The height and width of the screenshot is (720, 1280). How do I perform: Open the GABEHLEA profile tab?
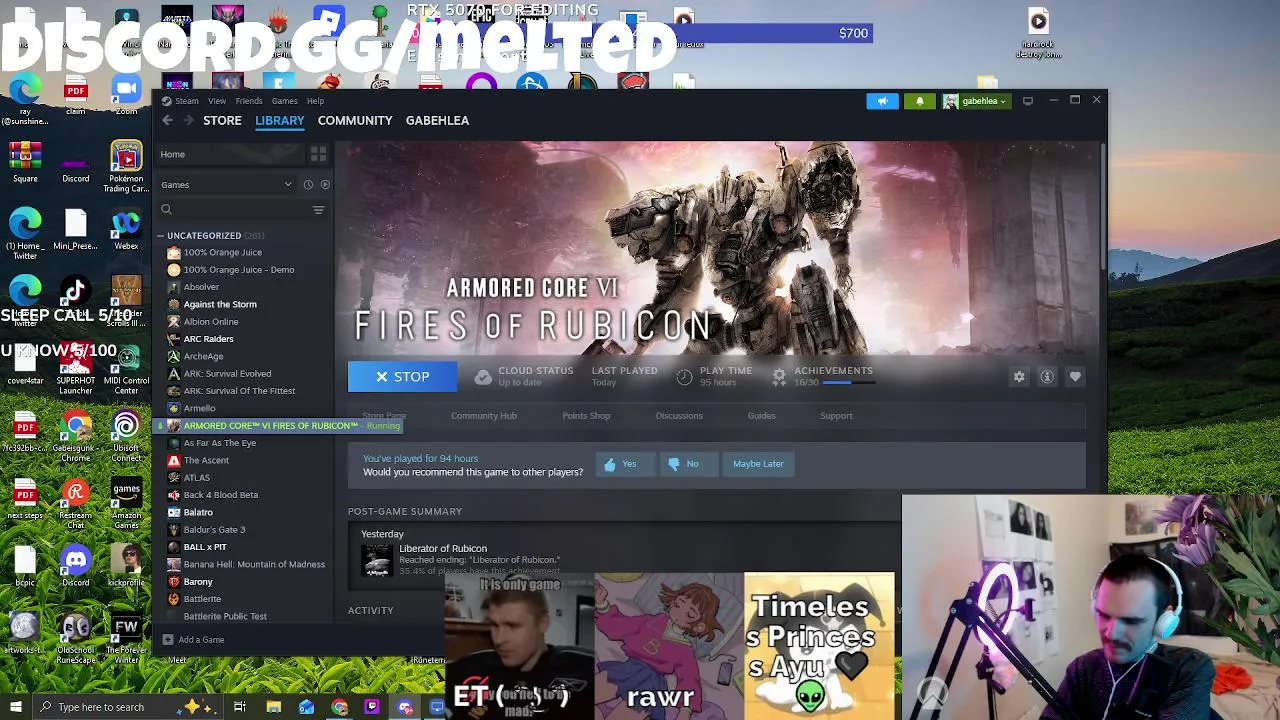[437, 120]
